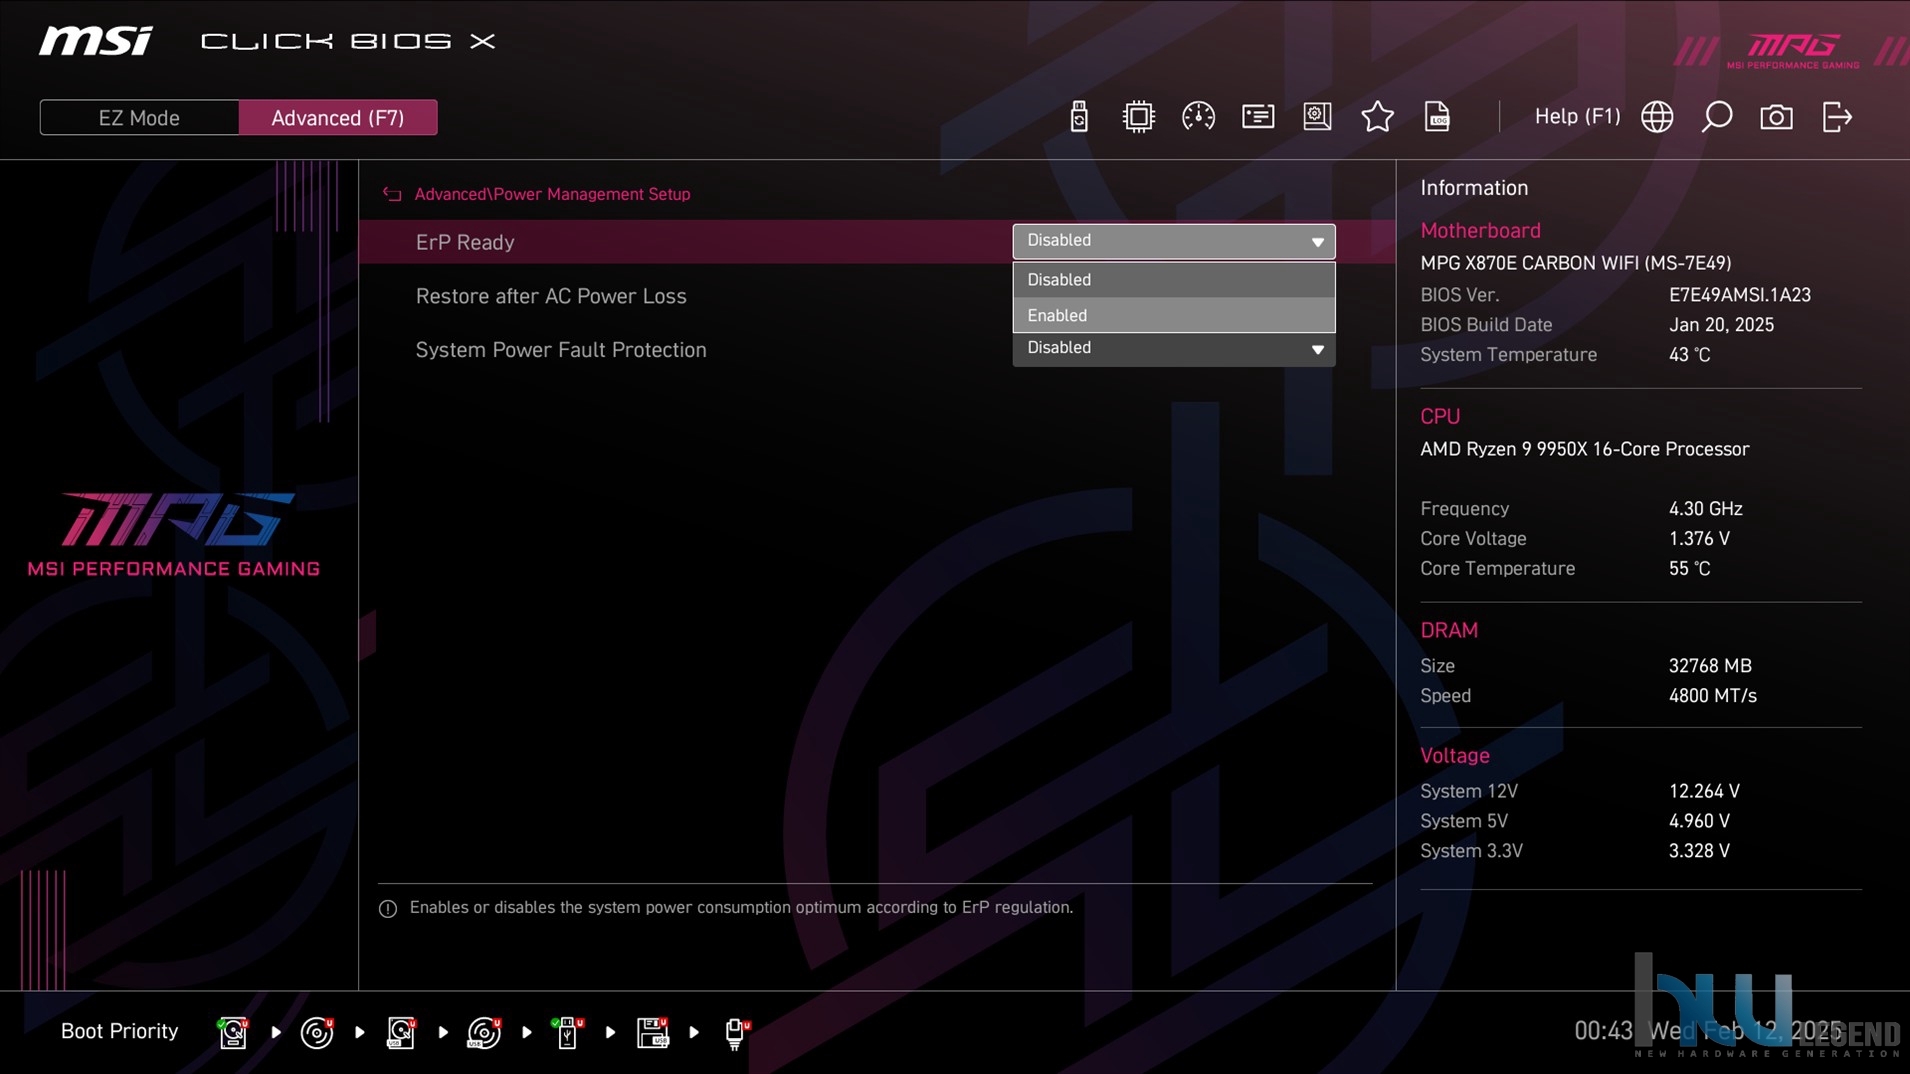Click the System 5V 4.960 V value
This screenshot has height=1074, width=1910.
pos(1699,821)
